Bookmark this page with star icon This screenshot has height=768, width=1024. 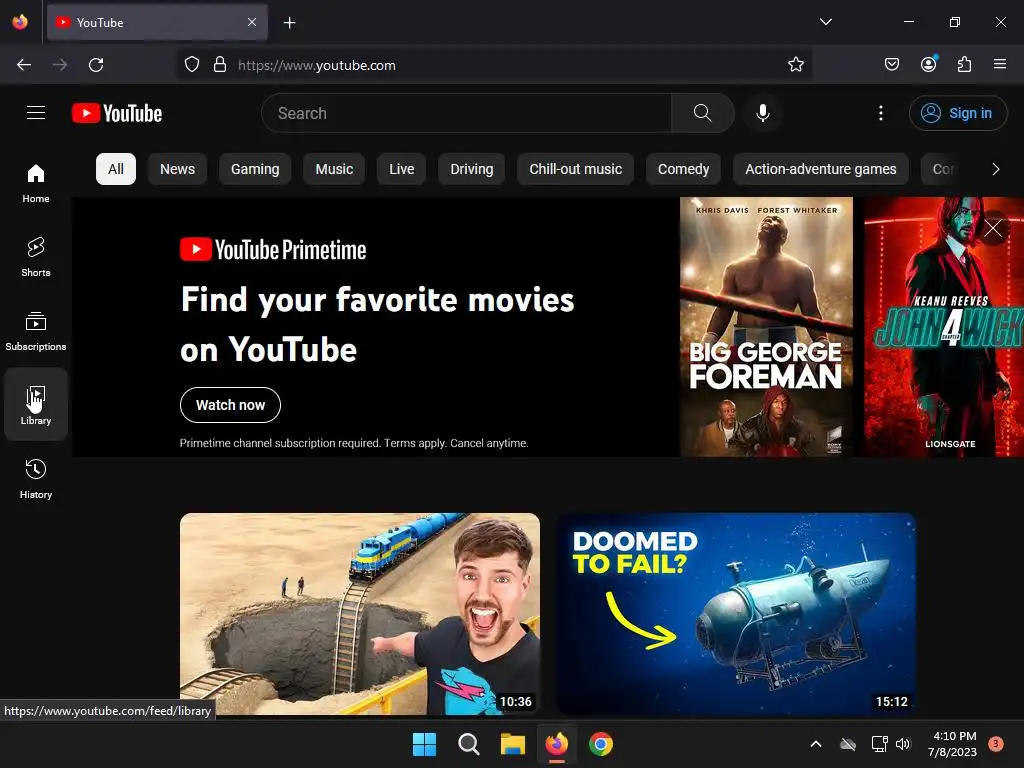pyautogui.click(x=795, y=65)
